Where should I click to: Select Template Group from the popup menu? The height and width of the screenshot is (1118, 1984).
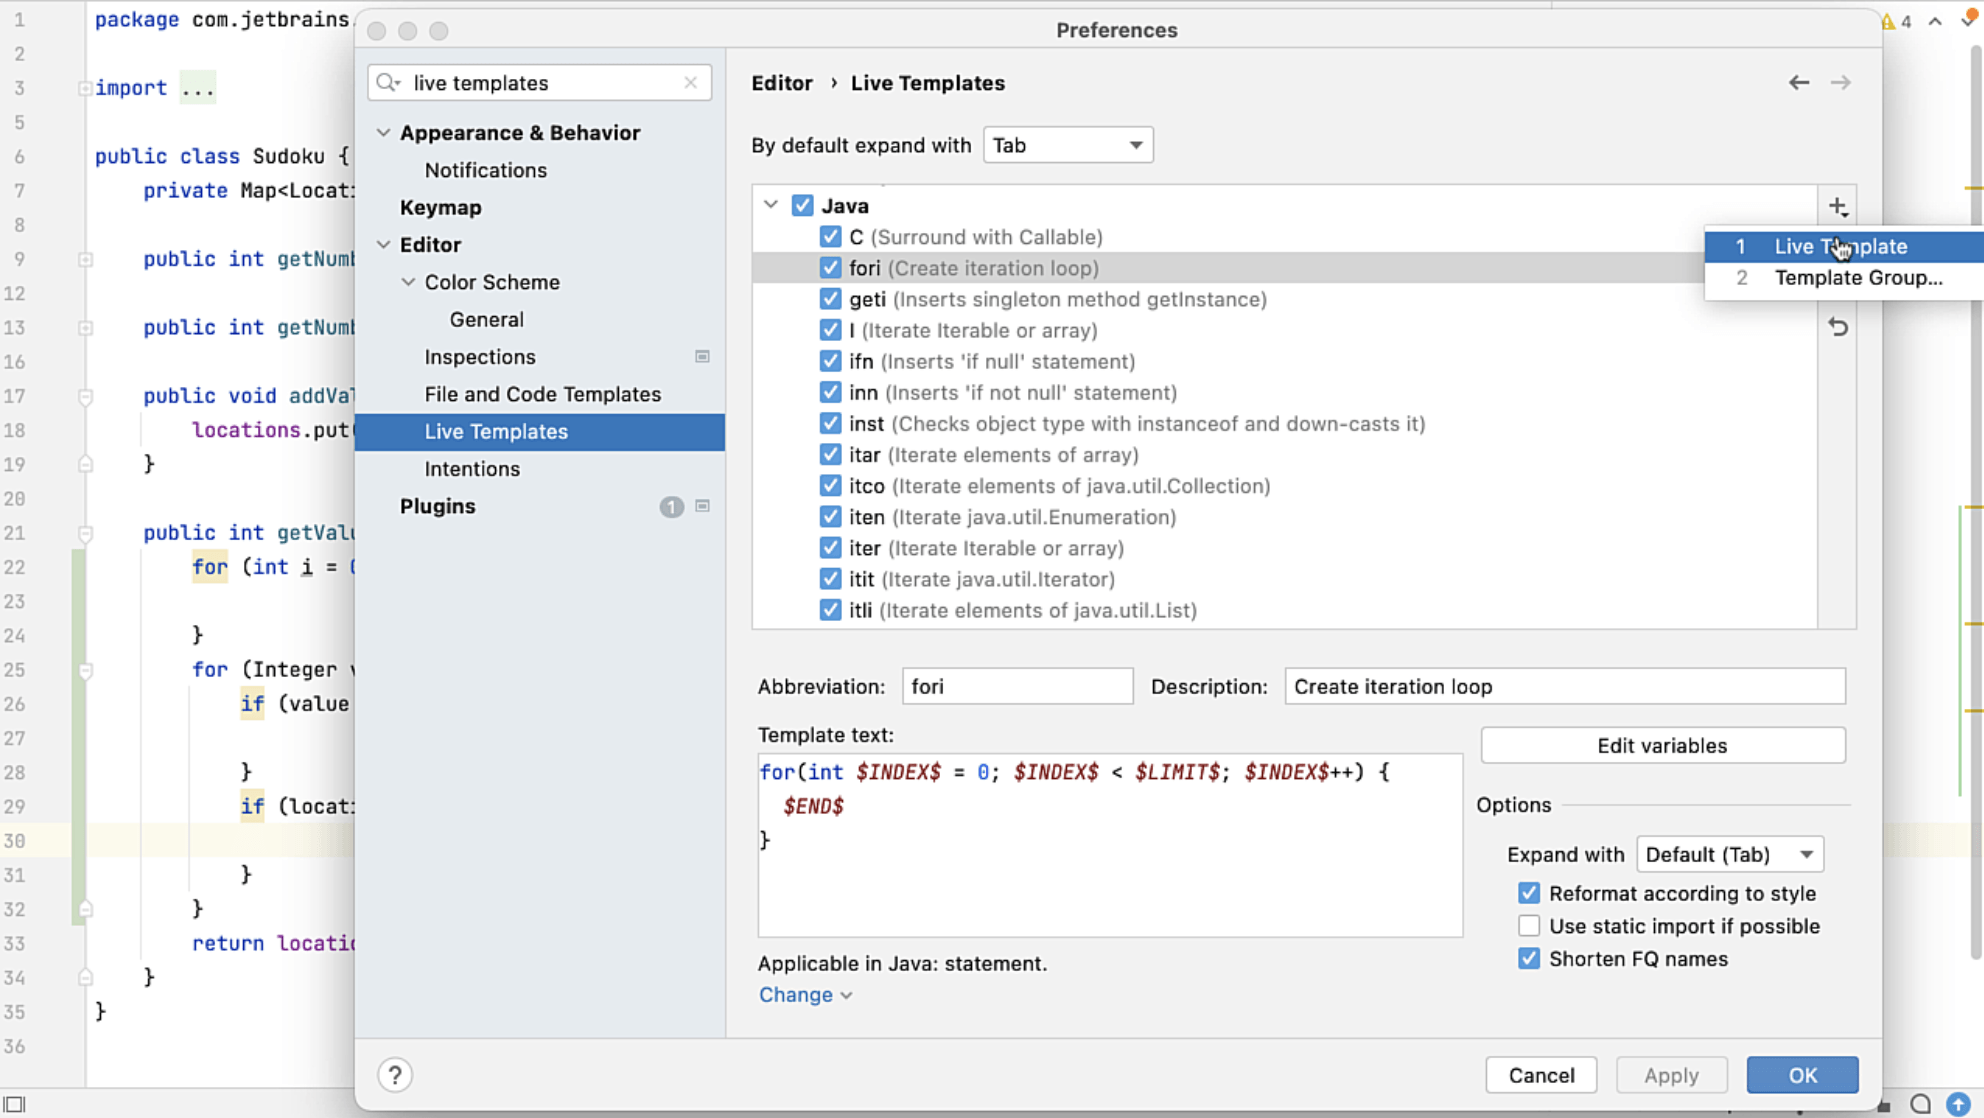[x=1860, y=278]
